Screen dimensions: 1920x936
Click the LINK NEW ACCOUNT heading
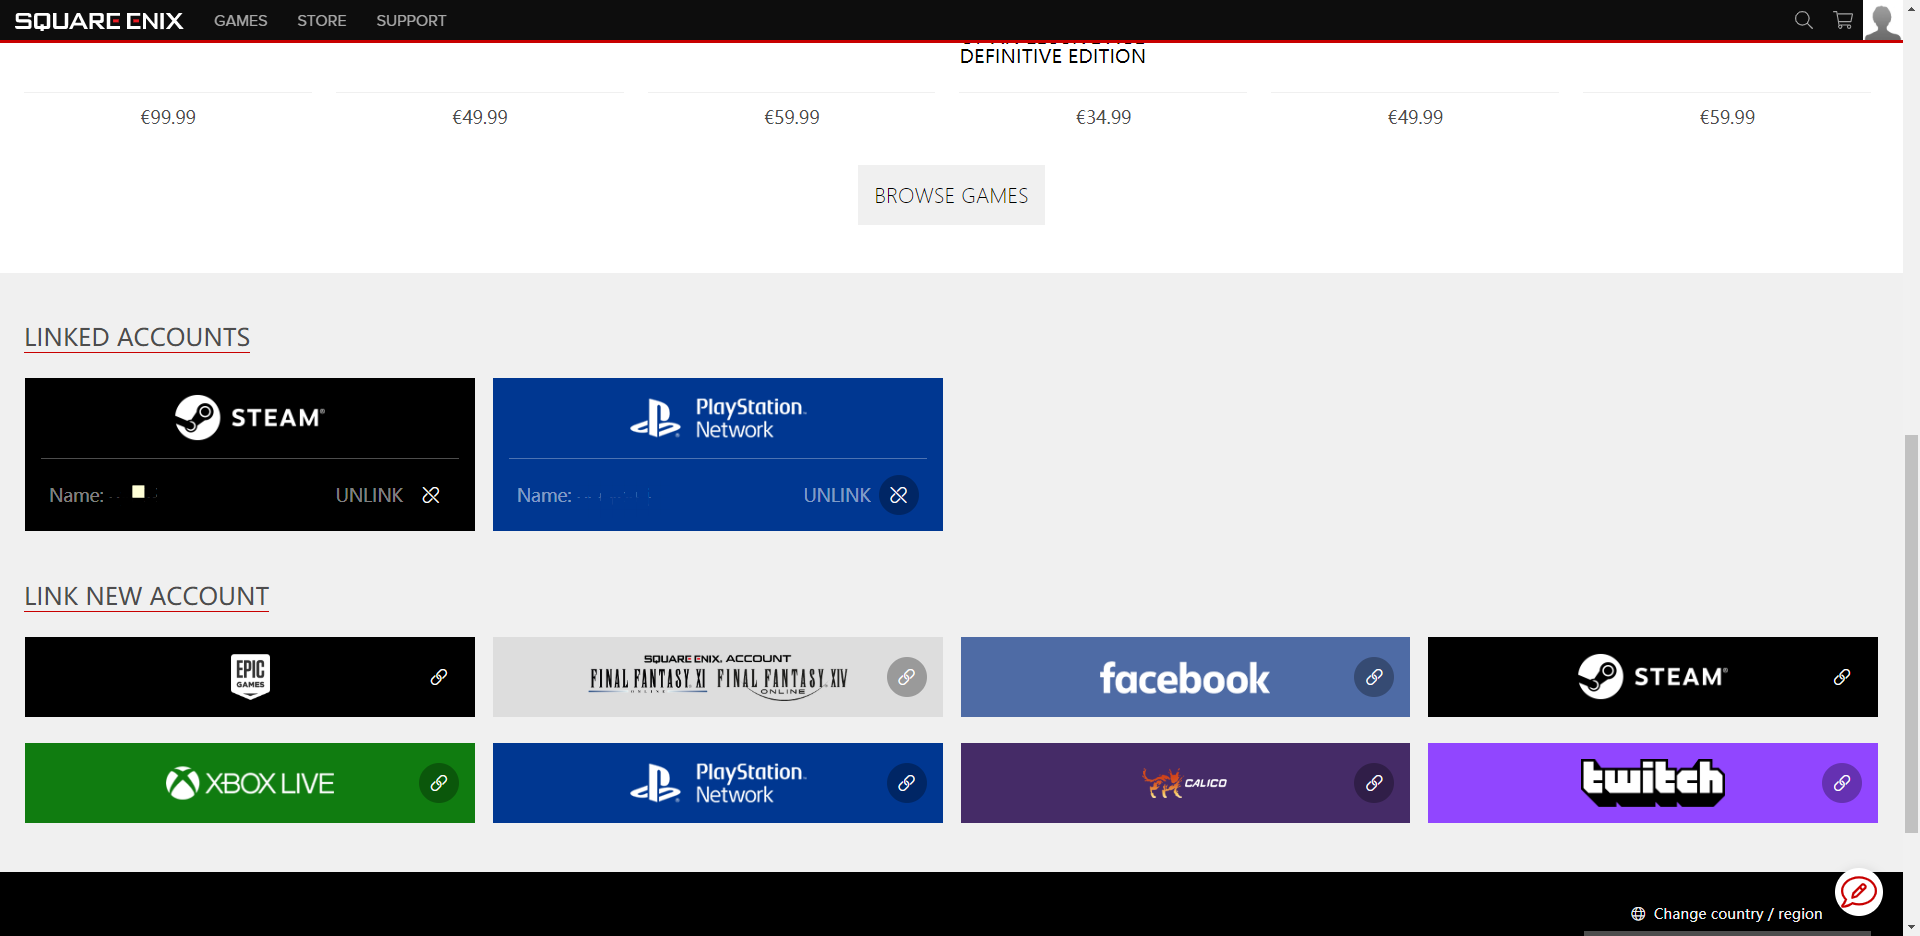(146, 596)
